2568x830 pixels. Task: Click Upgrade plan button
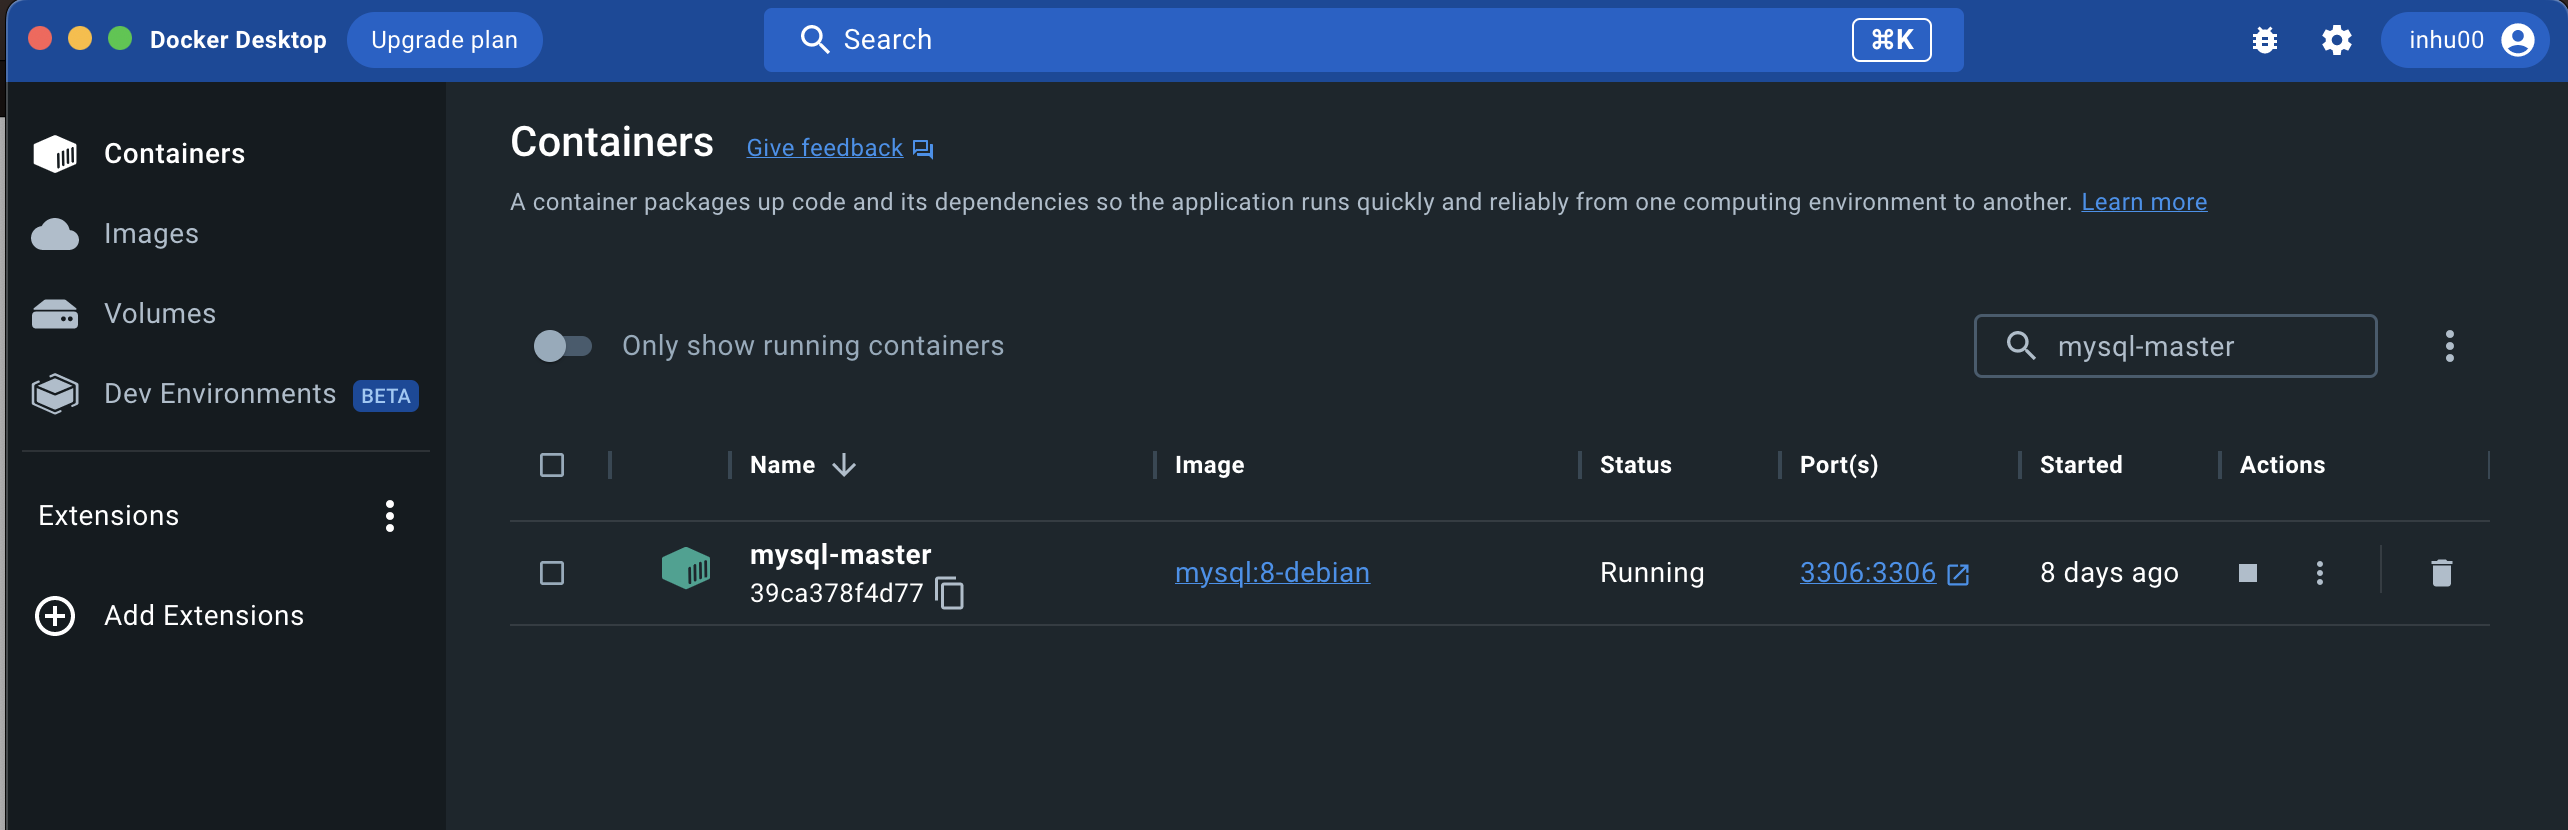pos(445,40)
